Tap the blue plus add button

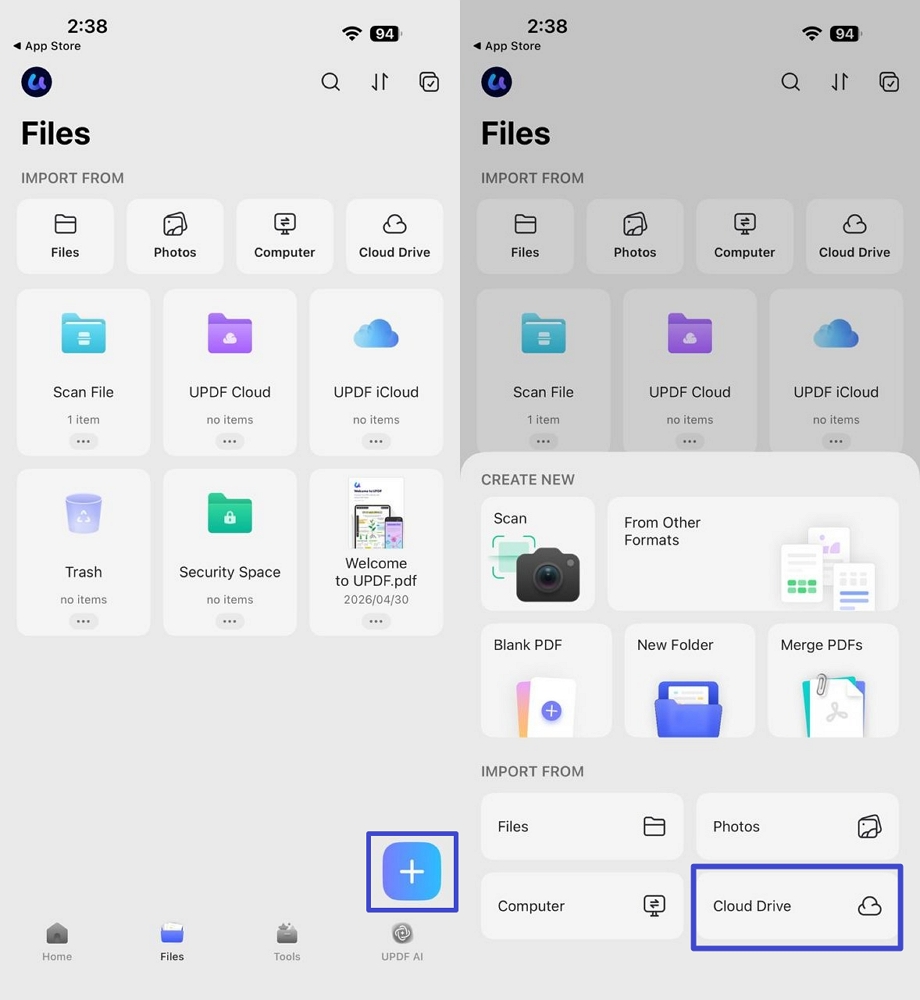pos(412,871)
